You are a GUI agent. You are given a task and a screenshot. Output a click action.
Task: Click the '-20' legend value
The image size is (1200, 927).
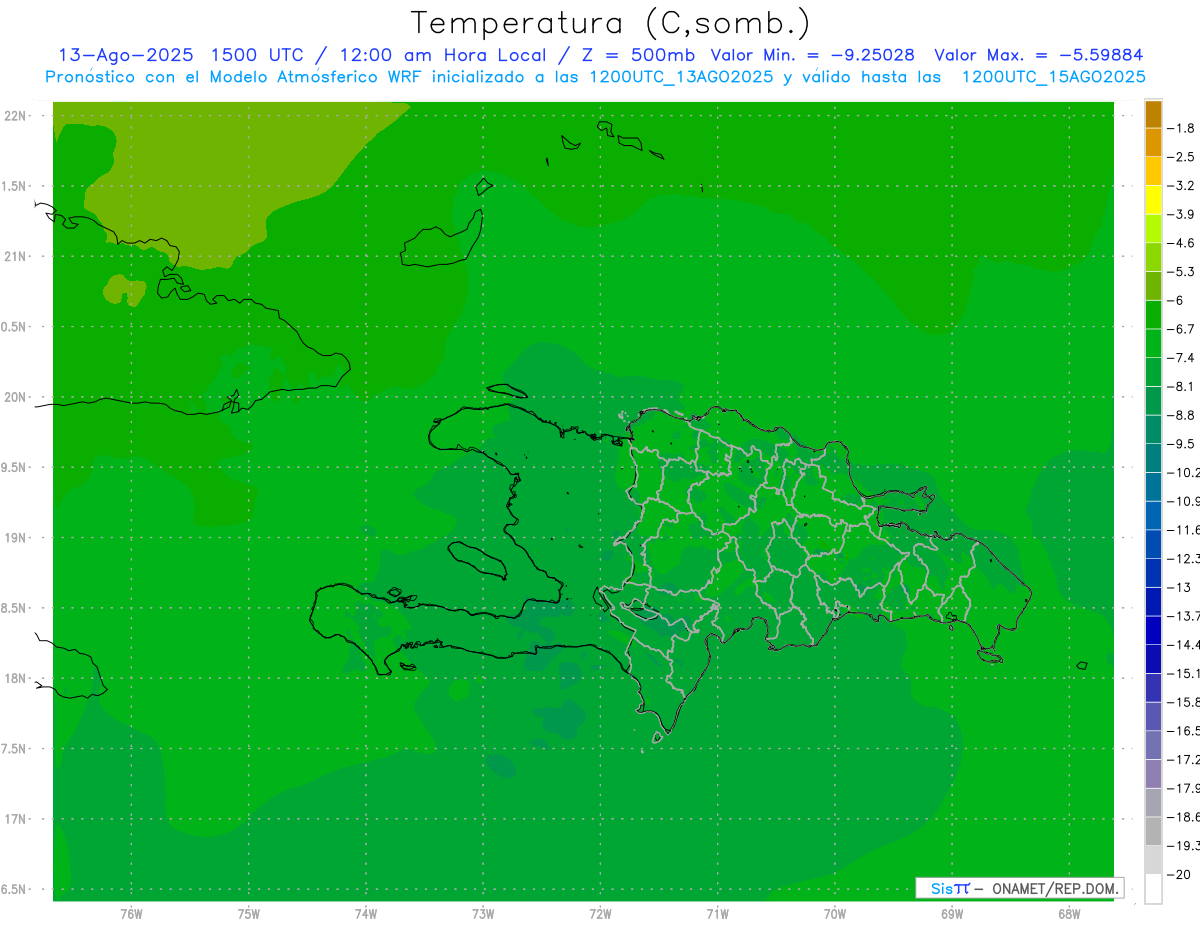point(1180,875)
